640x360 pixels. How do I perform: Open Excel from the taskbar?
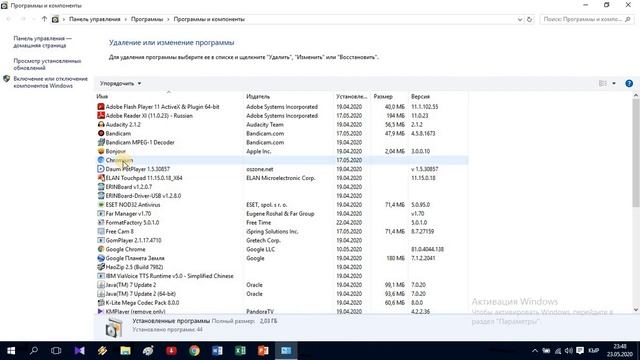(x=240, y=351)
